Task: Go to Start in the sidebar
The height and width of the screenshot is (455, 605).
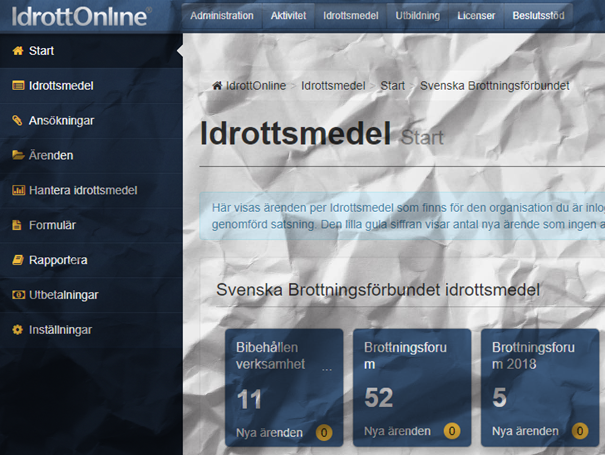Action: [x=91, y=51]
